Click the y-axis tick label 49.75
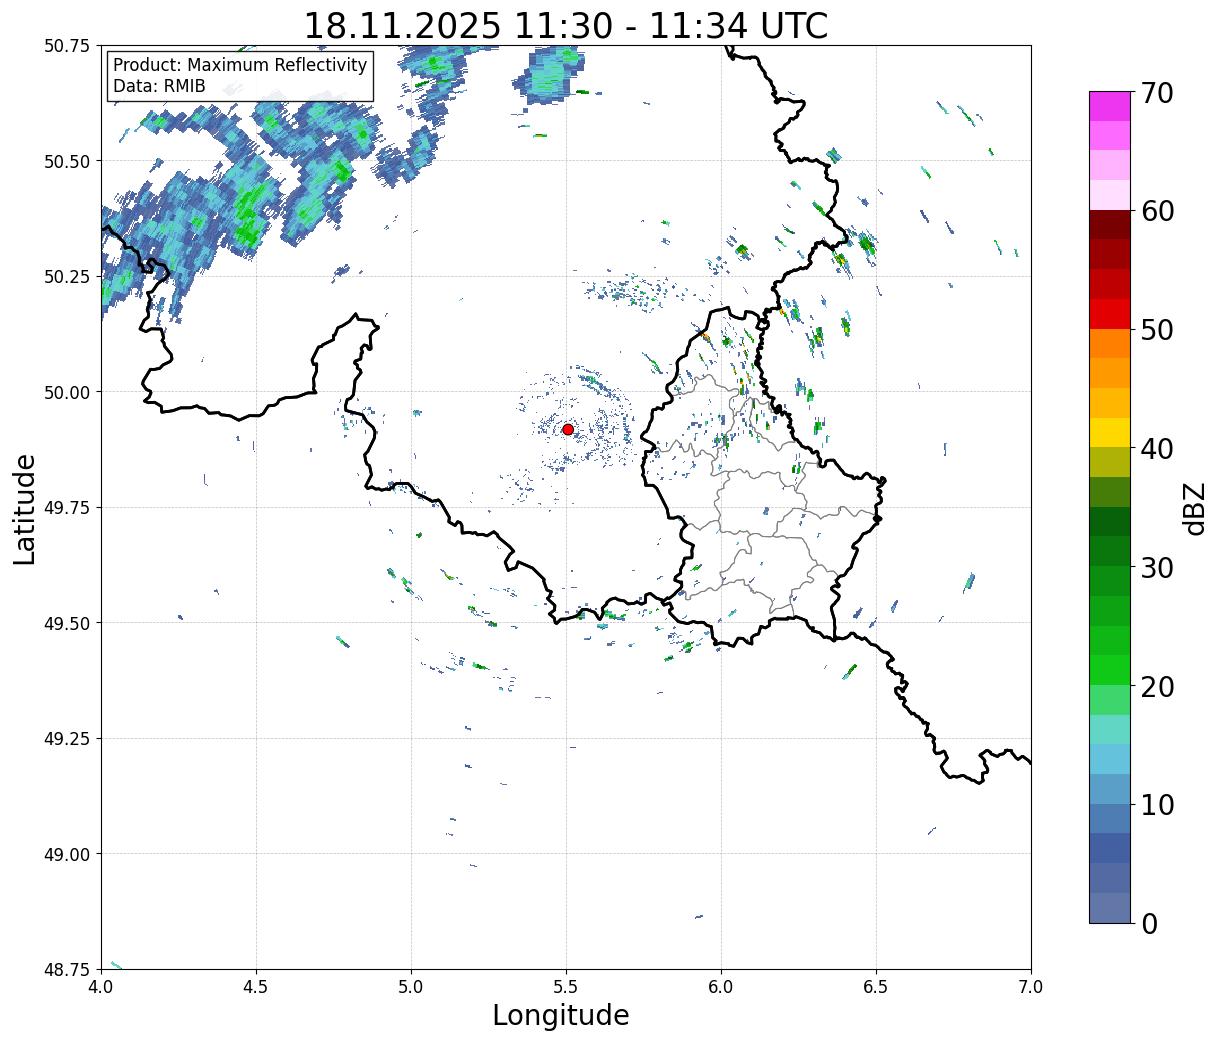 click(67, 507)
